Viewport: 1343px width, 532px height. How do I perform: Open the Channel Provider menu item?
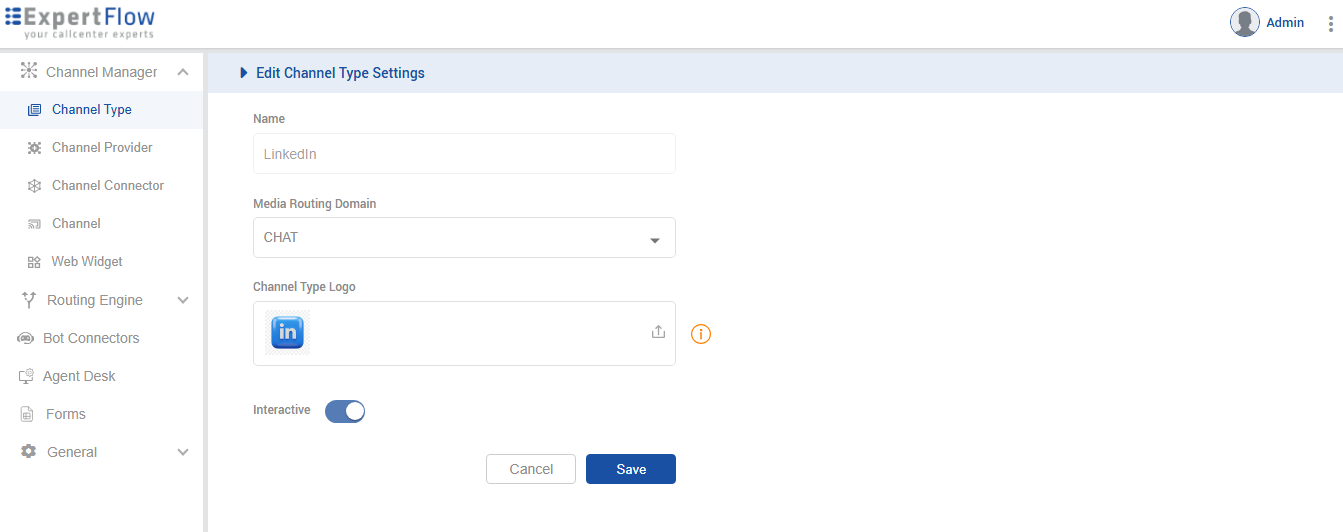(x=102, y=148)
